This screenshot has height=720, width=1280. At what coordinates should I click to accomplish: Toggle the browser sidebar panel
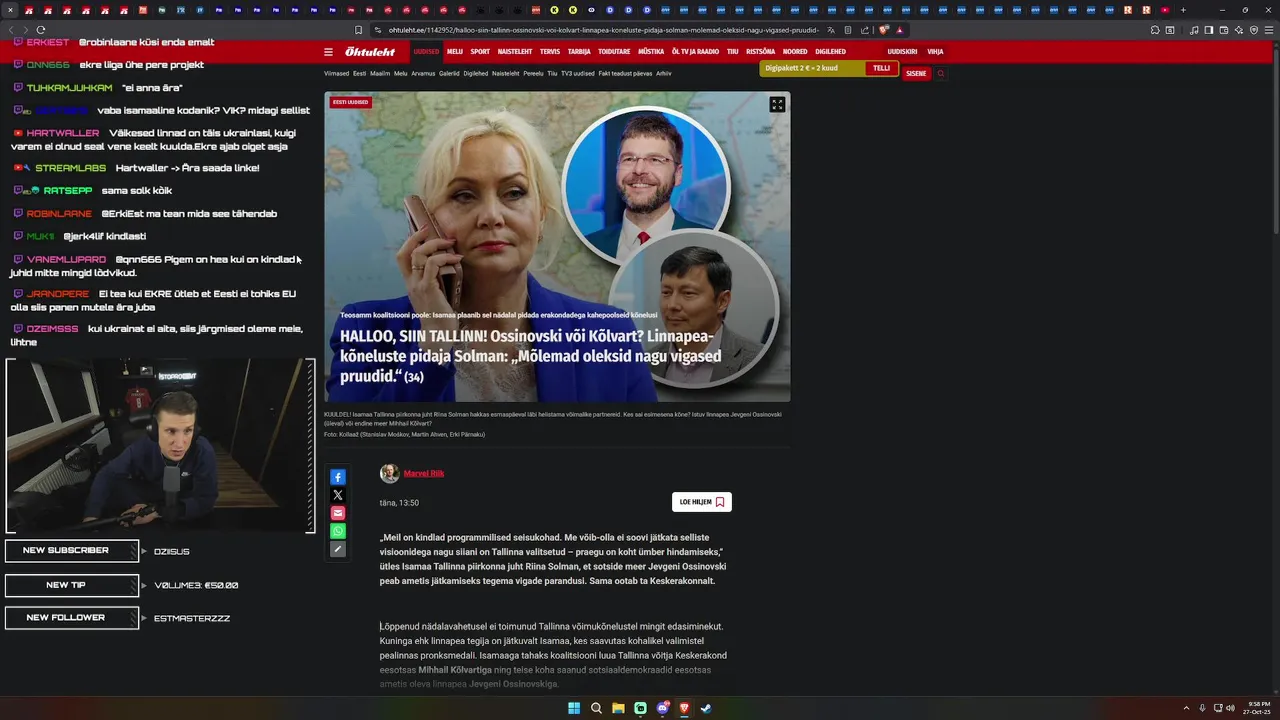pyautogui.click(x=1208, y=30)
